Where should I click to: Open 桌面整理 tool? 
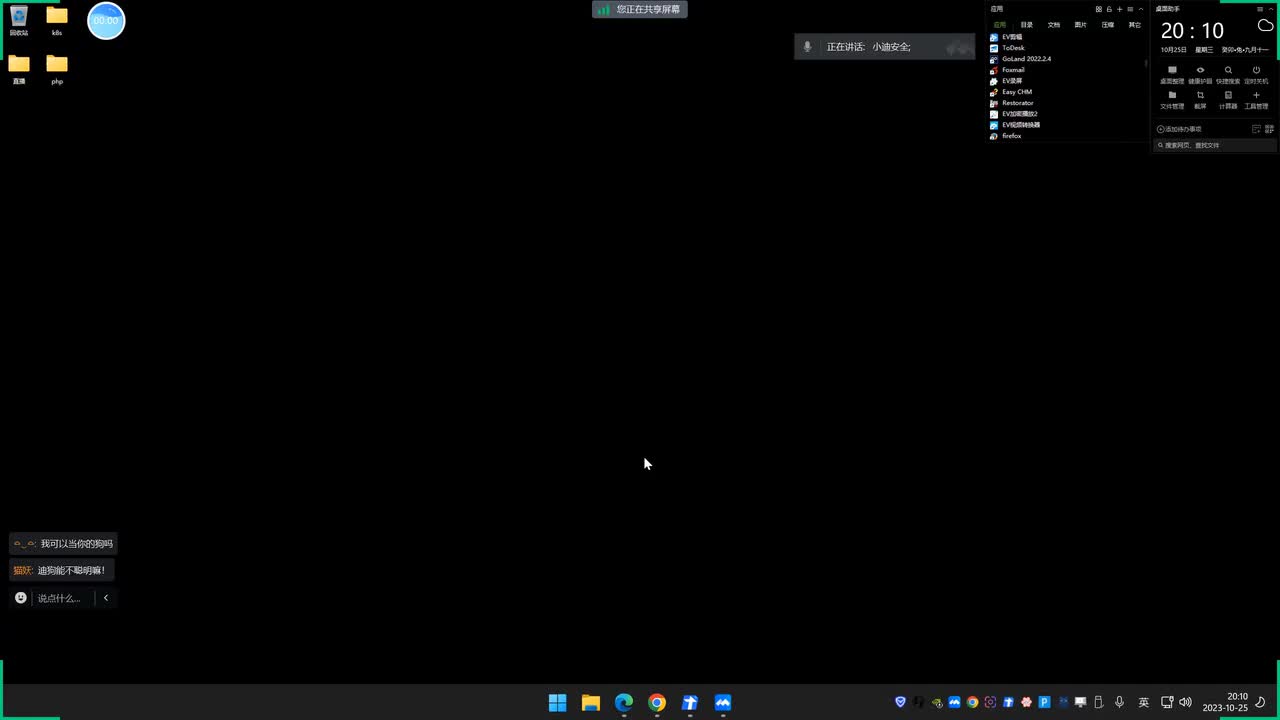pyautogui.click(x=1172, y=75)
